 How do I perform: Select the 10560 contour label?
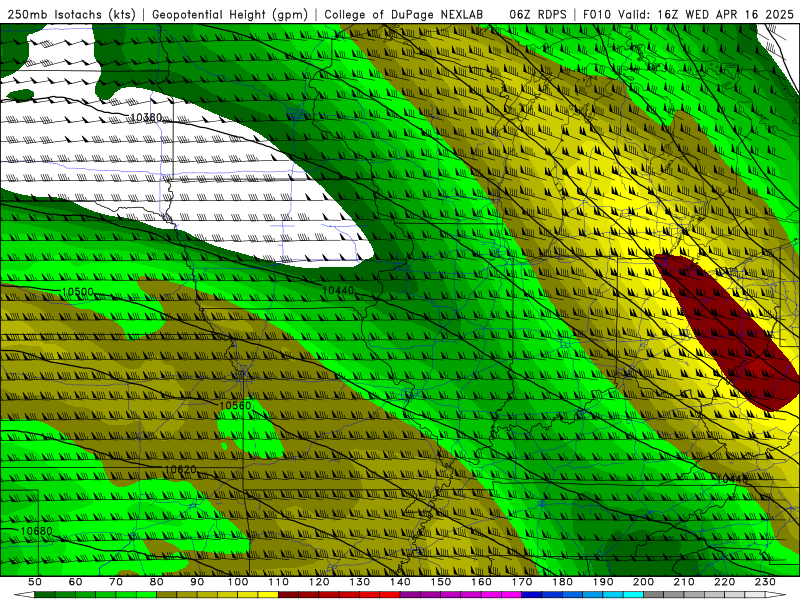235,405
